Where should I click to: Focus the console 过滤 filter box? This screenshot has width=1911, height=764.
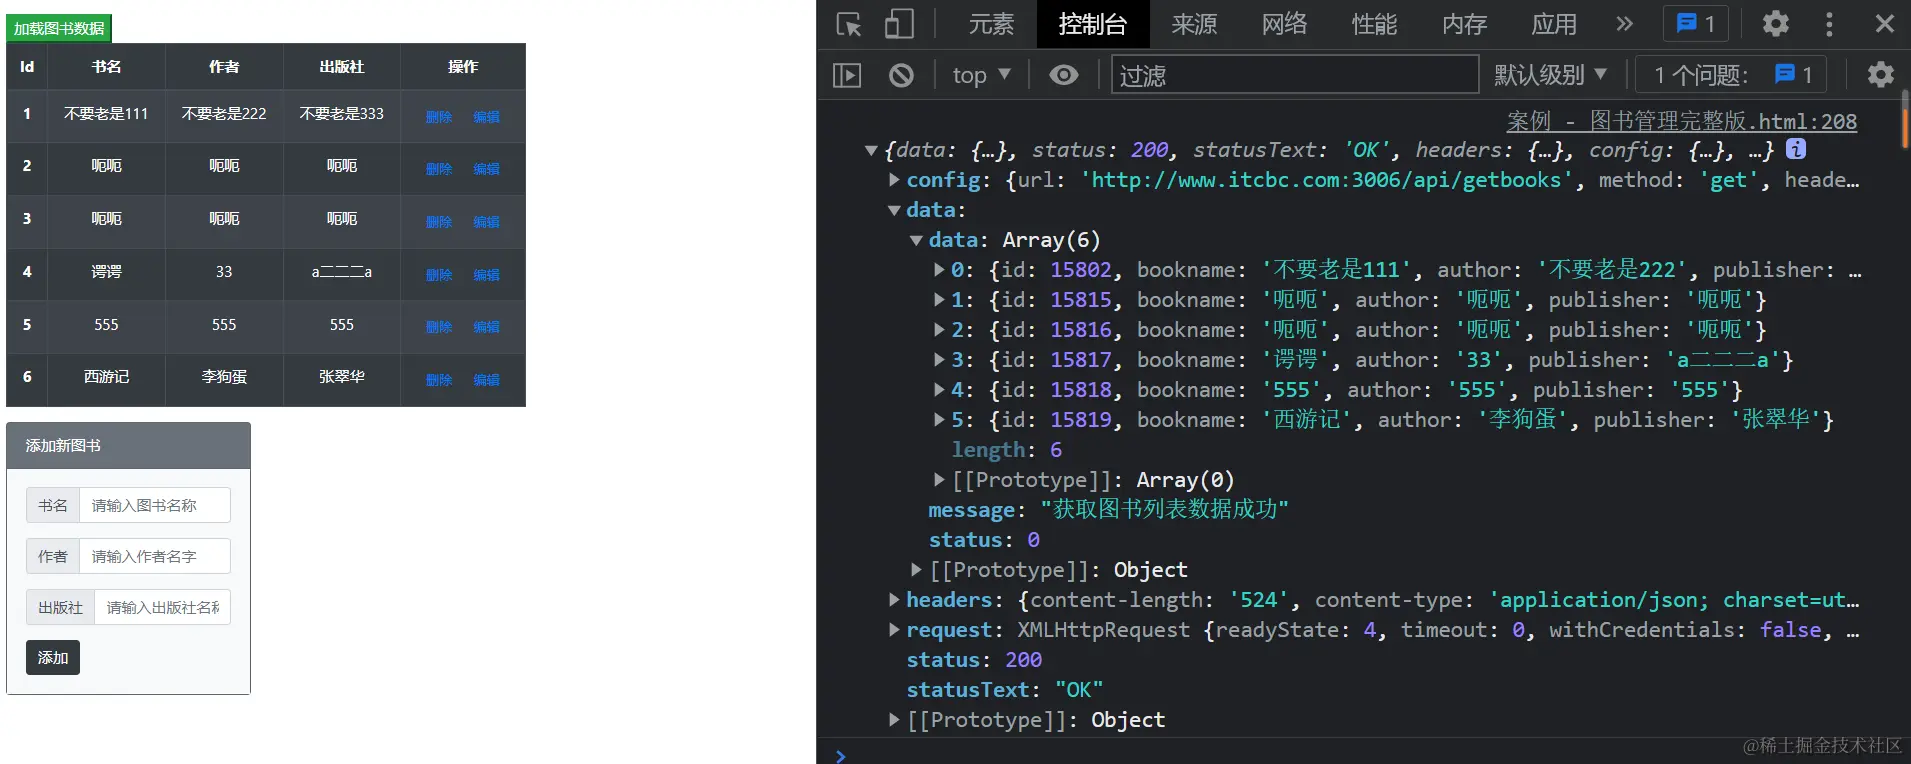click(1295, 75)
